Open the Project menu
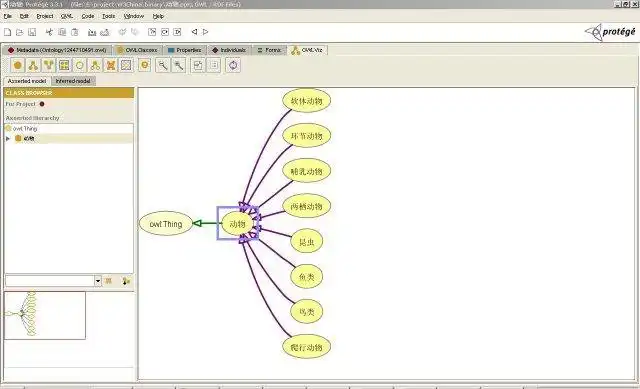The height and width of the screenshot is (389, 640). click(x=45, y=16)
